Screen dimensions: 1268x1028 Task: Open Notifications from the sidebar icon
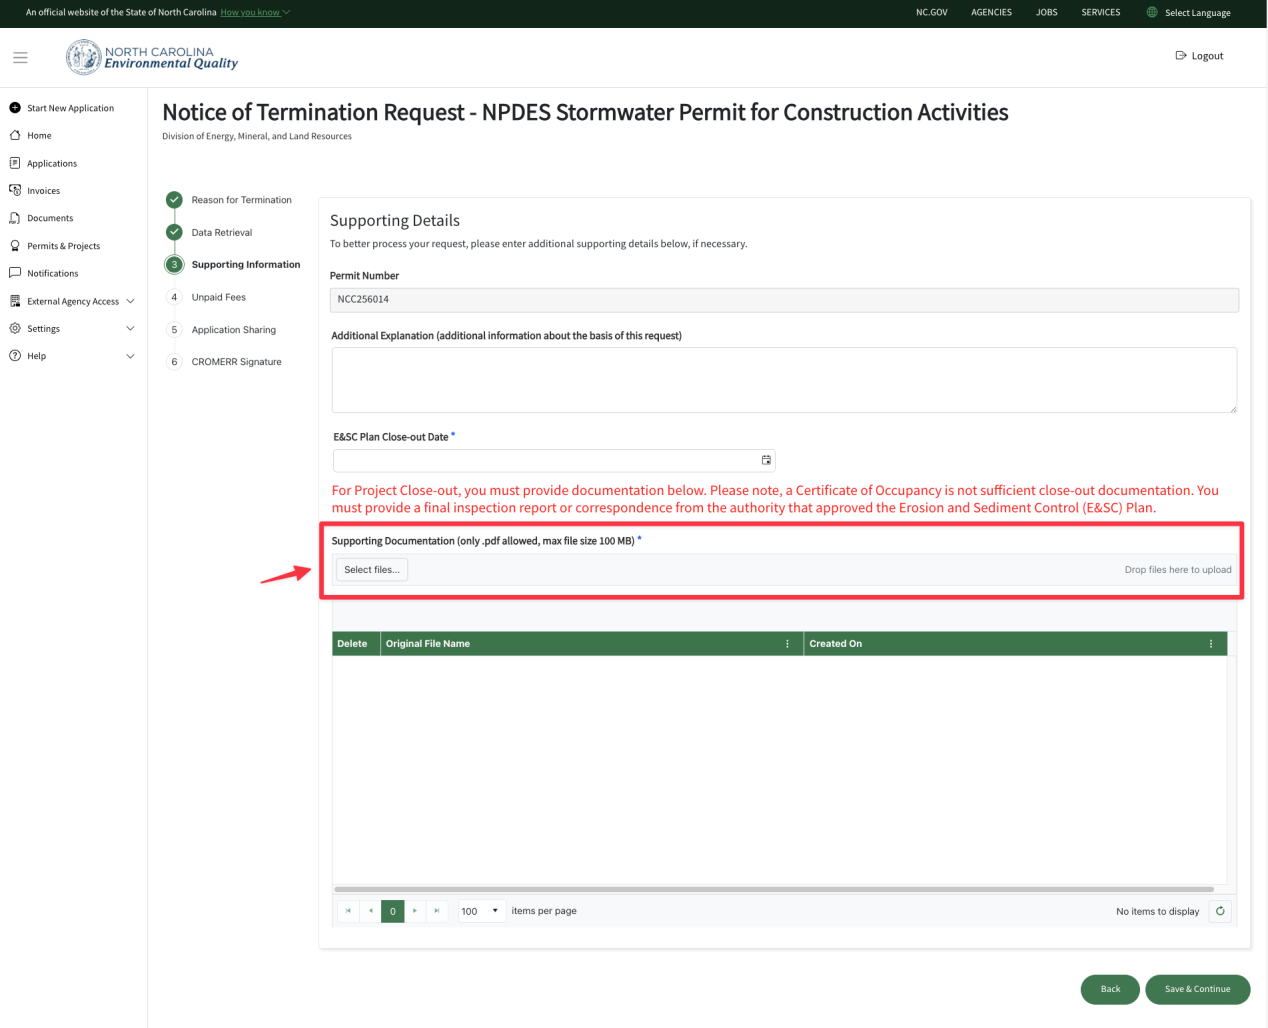13,272
